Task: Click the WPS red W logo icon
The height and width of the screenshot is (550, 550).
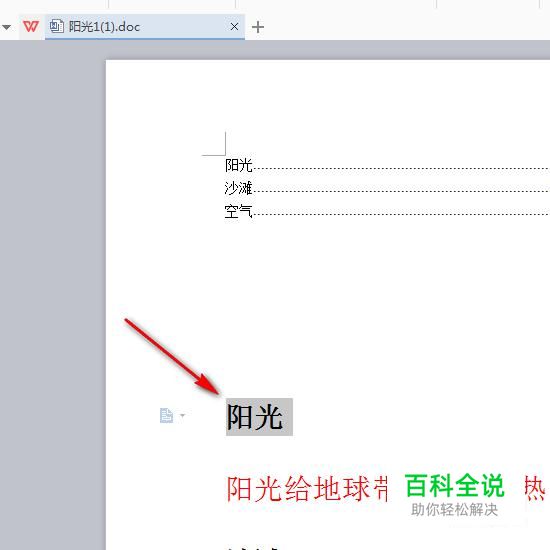Action: point(31,27)
